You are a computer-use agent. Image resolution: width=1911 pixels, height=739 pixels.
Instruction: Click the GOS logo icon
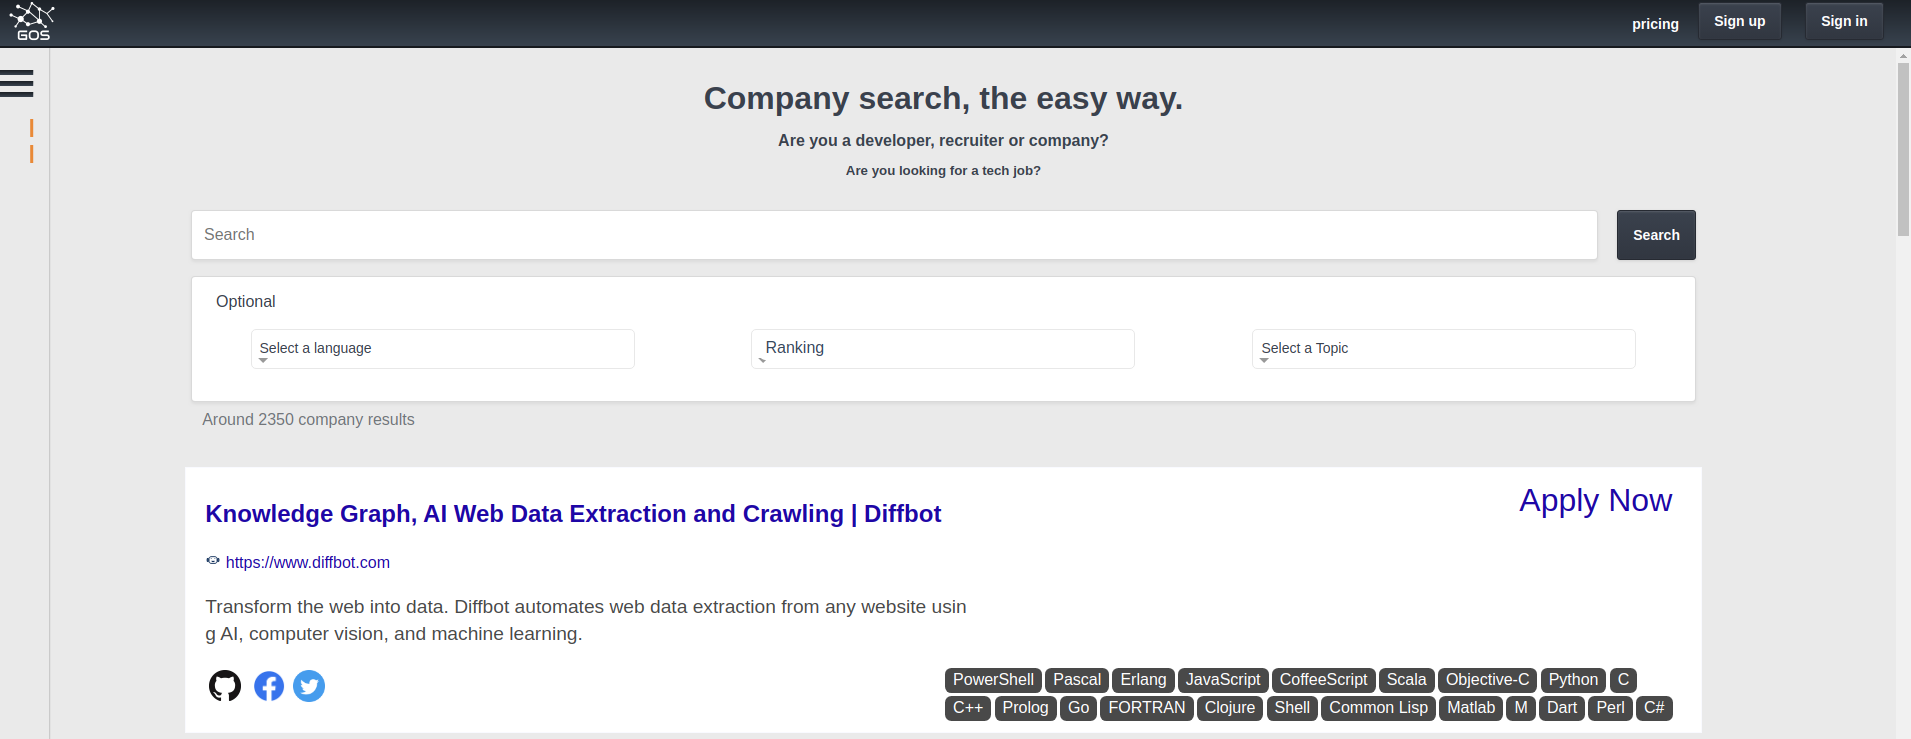[32, 22]
